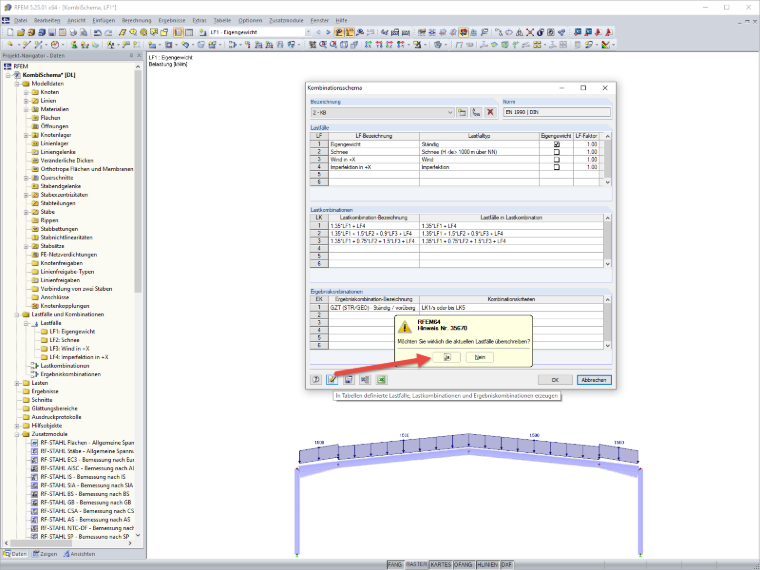This screenshot has height=570, width=760.
Task: Click the rainbow color scale icon in the second toolbar
Action: (605, 45)
